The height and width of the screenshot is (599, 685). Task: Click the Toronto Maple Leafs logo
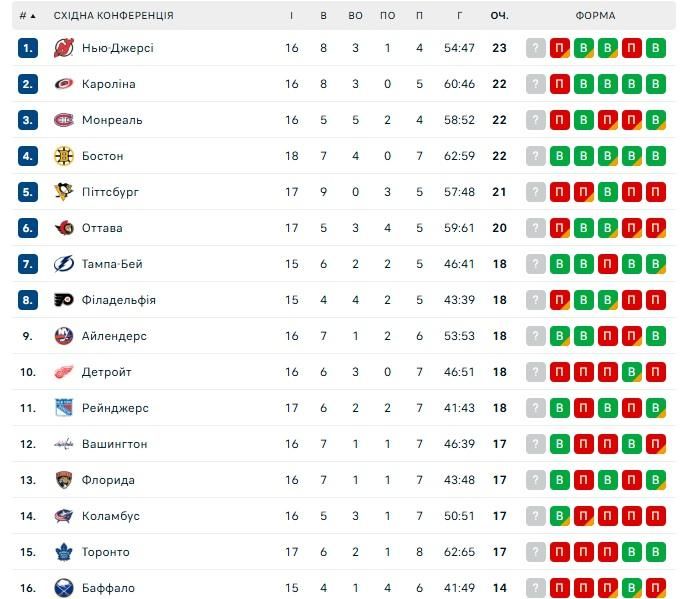click(x=63, y=552)
